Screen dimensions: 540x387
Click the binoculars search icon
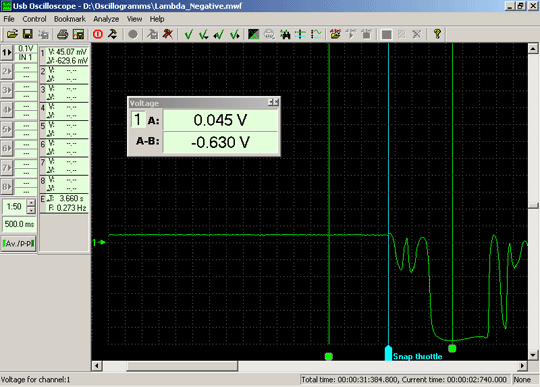pos(285,34)
